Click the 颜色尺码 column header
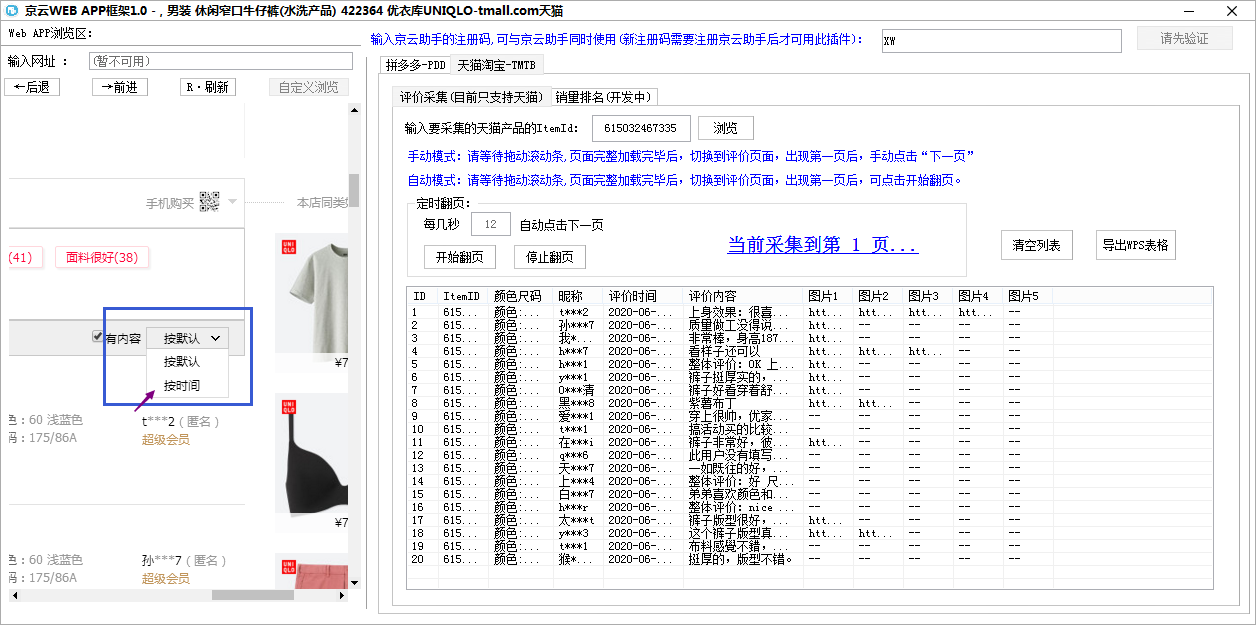 pos(522,297)
